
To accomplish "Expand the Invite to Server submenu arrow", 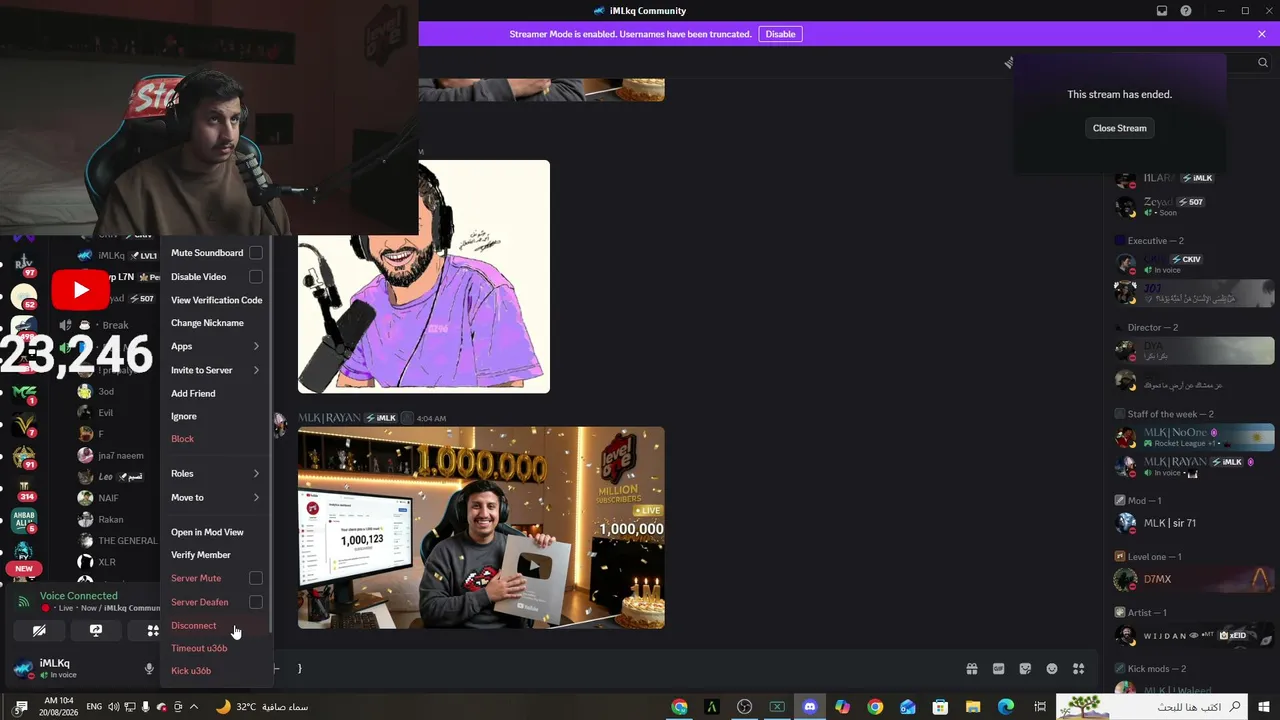I will click(x=256, y=370).
